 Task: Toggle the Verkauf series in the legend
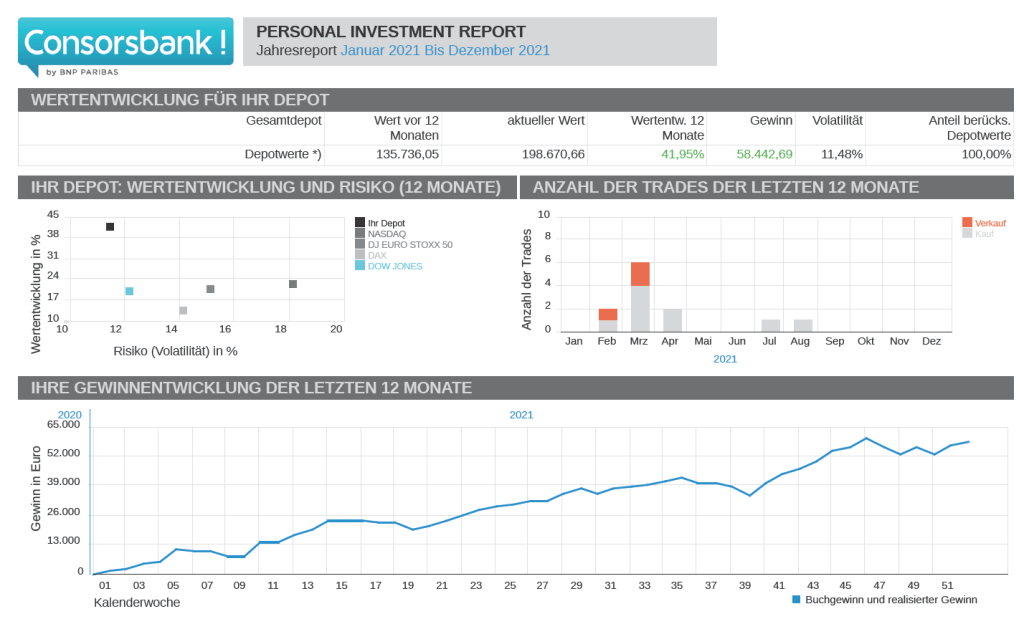pyautogui.click(x=989, y=222)
